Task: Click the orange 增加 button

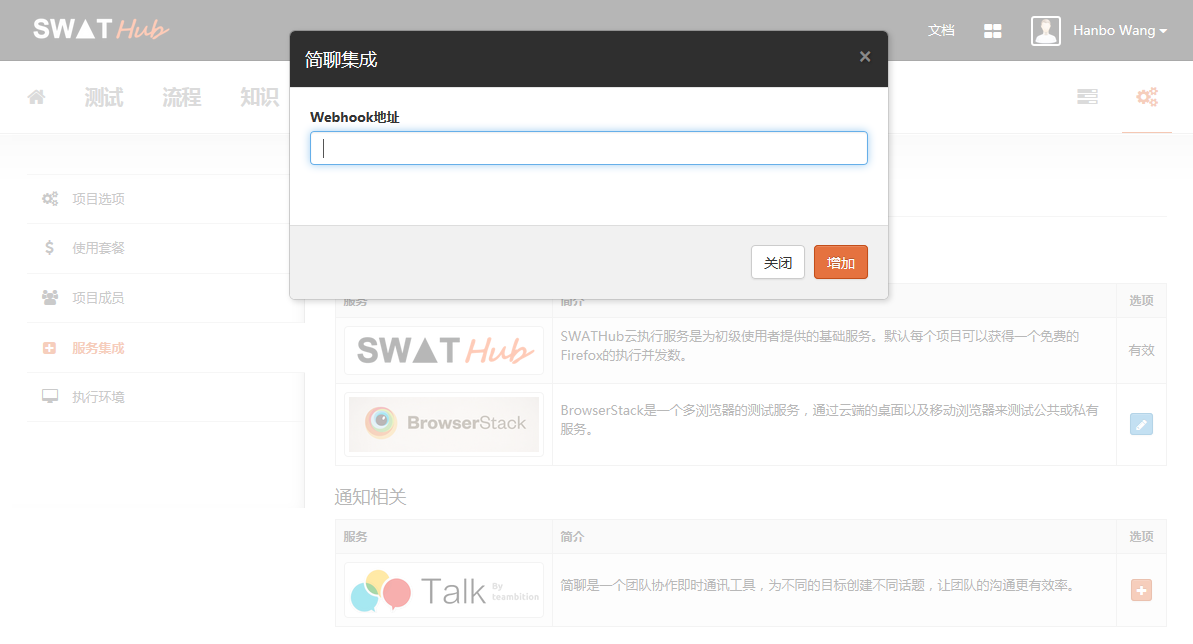Action: tap(841, 263)
